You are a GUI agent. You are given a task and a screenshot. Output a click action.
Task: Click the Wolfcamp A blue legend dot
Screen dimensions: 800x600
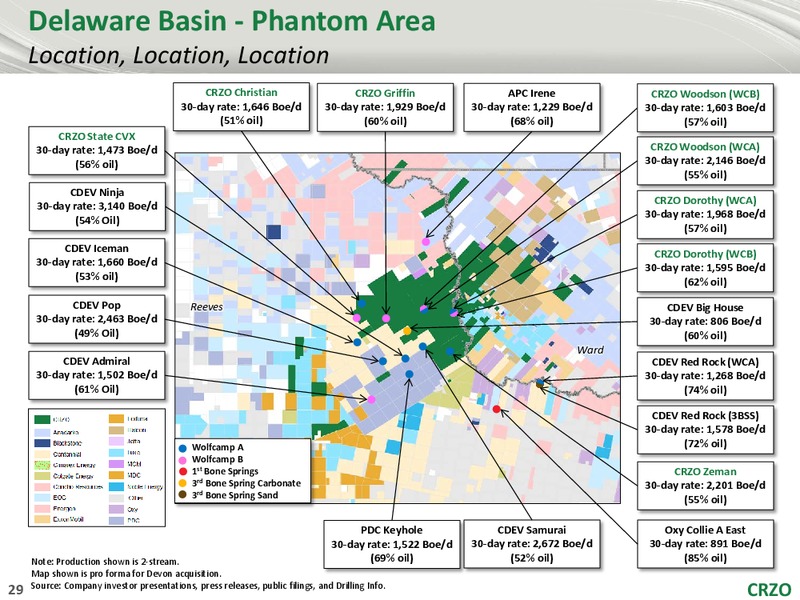(183, 448)
